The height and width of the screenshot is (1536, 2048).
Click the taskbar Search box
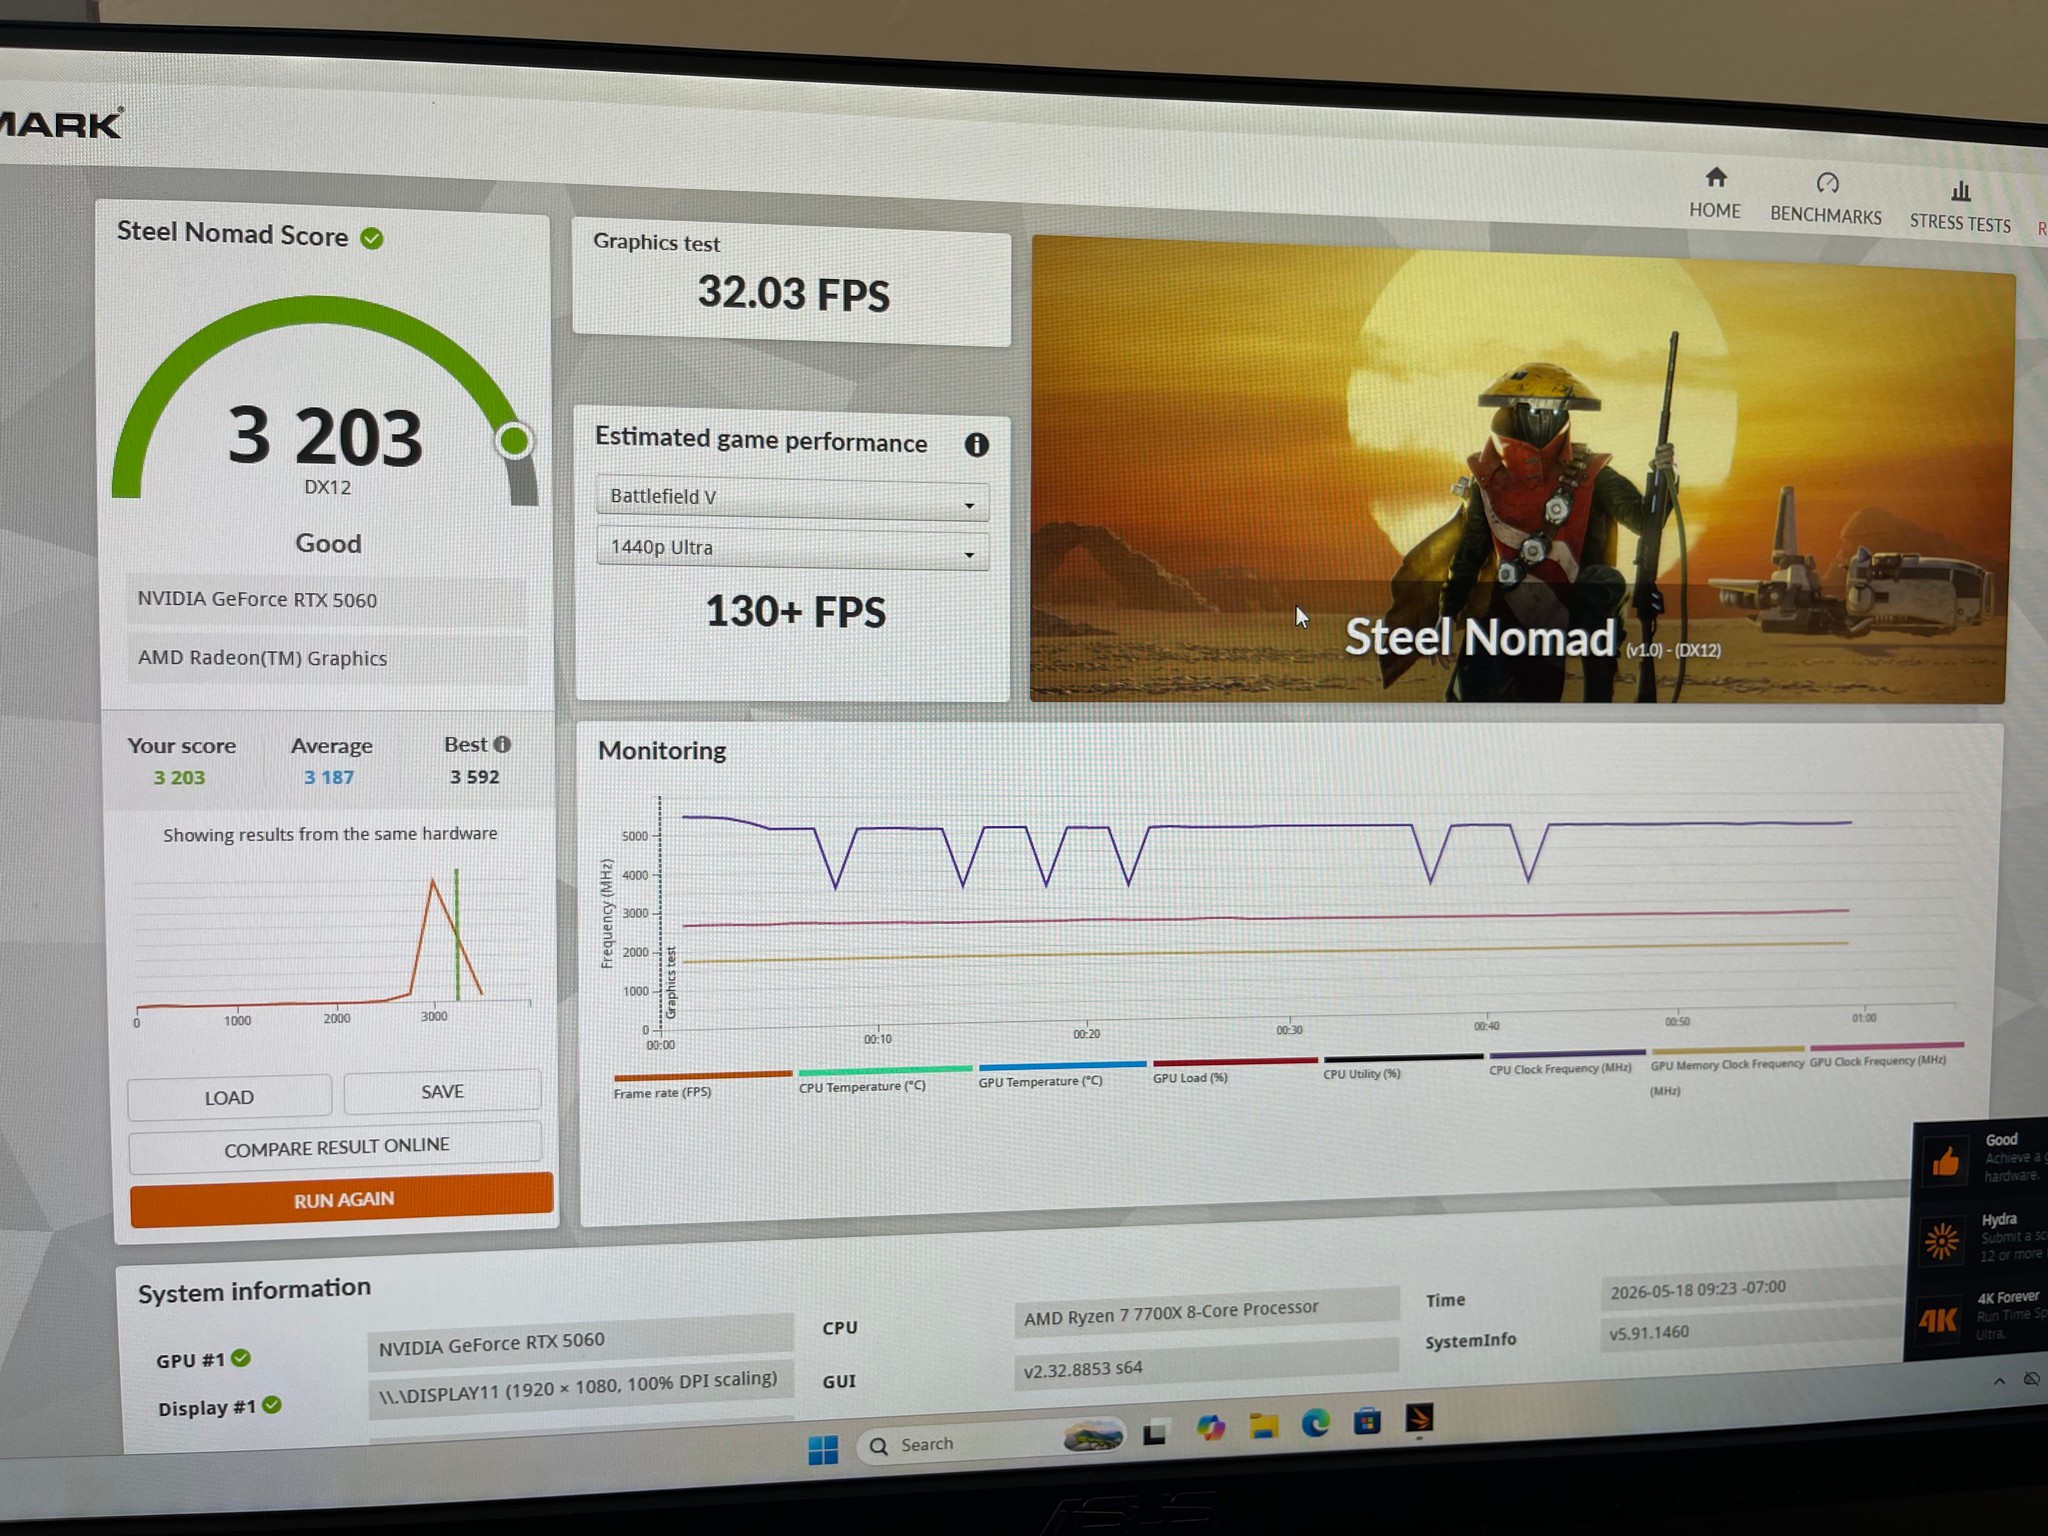click(x=990, y=1442)
